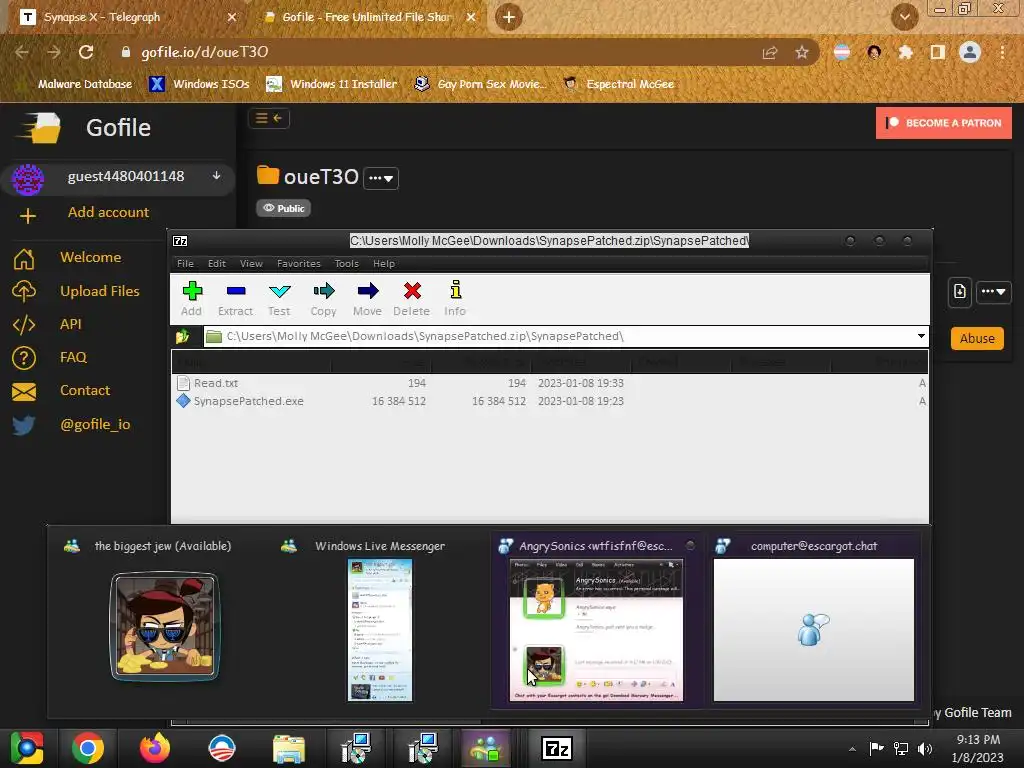Toggle the Chrome side panel
Image resolution: width=1024 pixels, height=768 pixels.
938,52
